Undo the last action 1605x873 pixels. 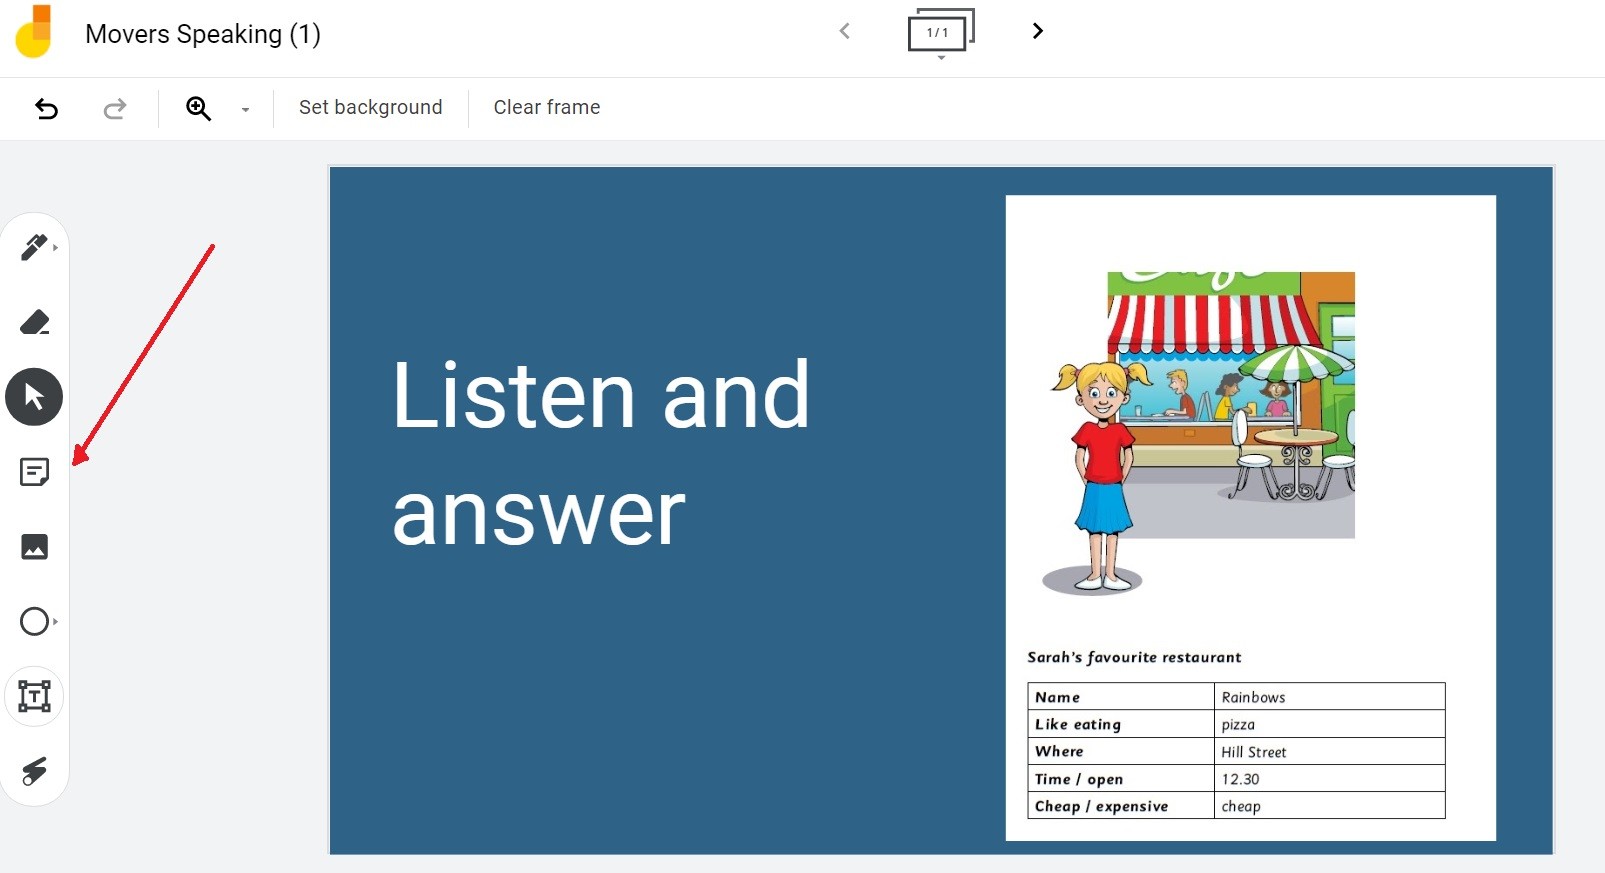(x=47, y=108)
